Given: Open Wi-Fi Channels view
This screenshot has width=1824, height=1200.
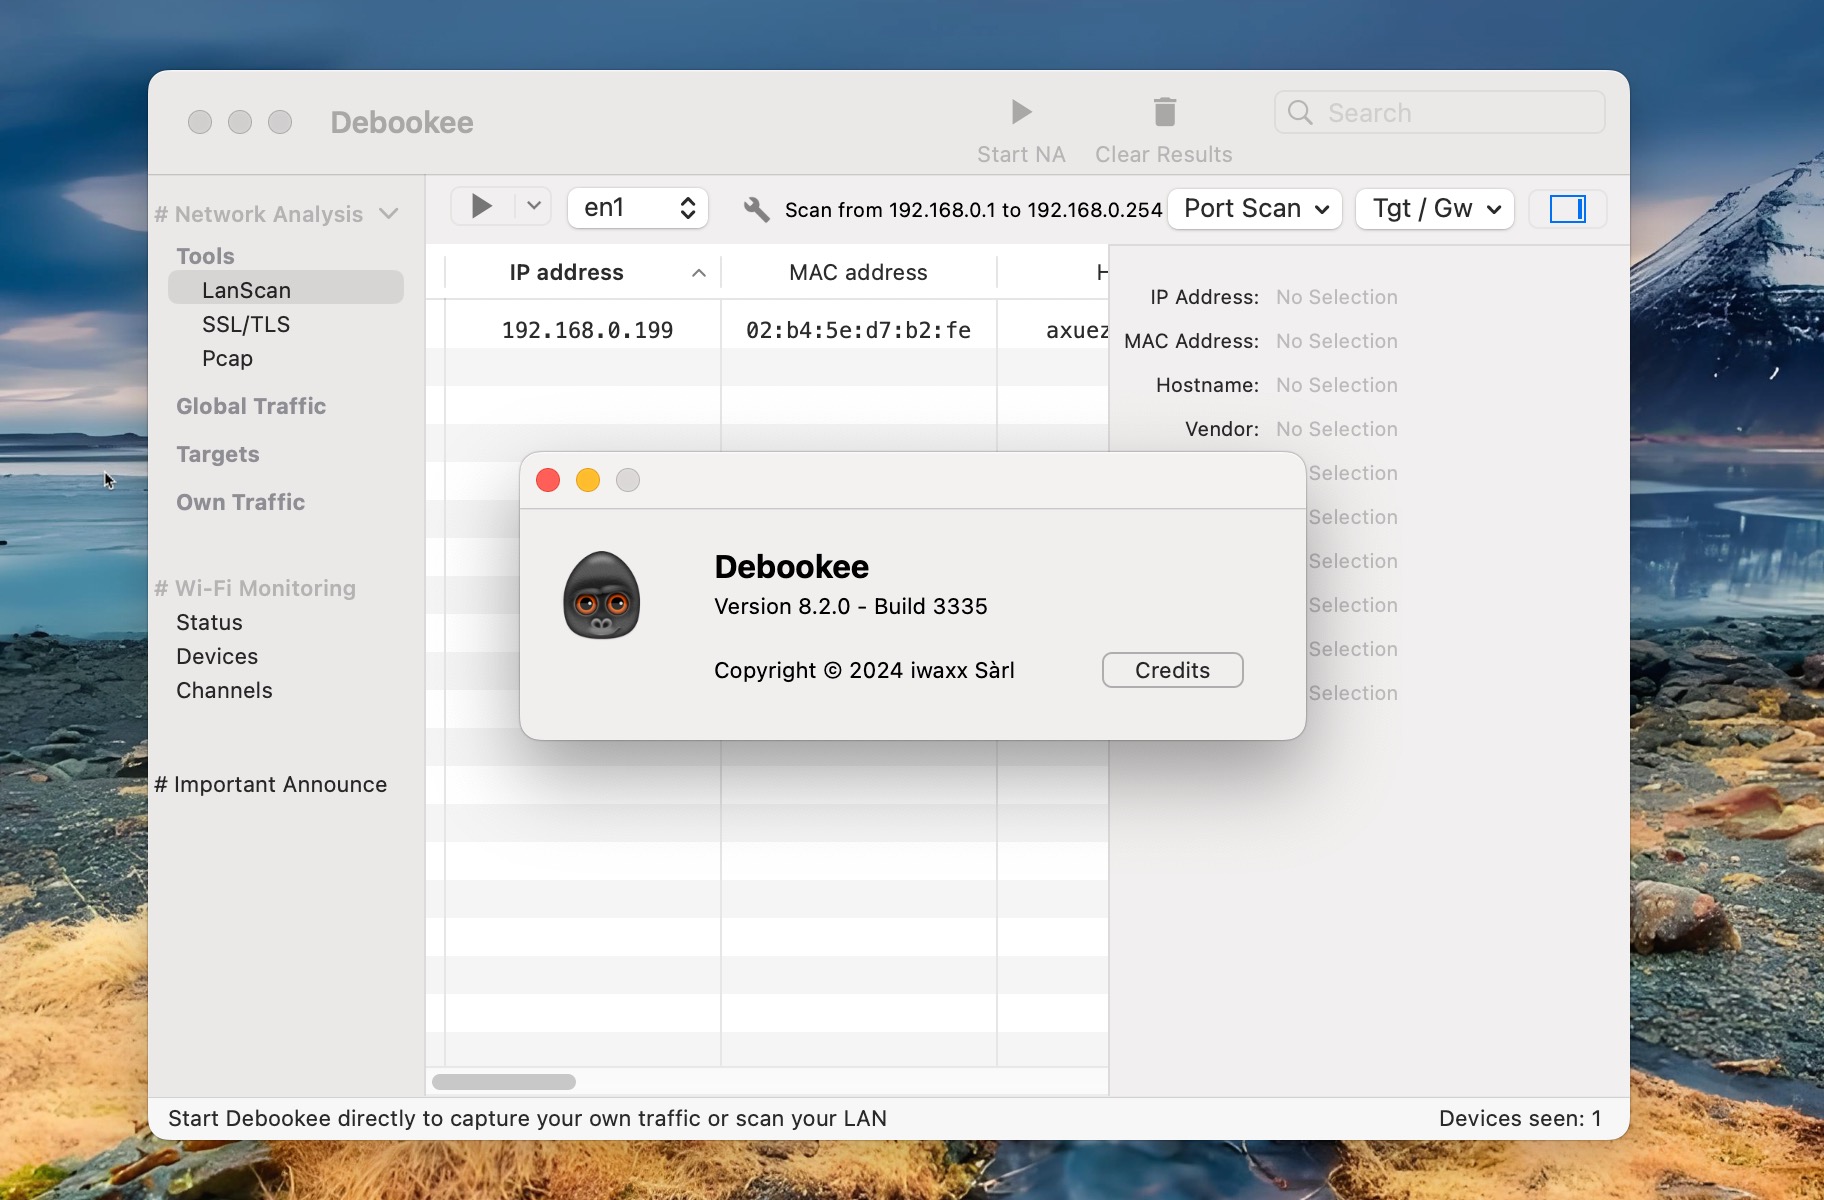Looking at the screenshot, I should click(x=224, y=690).
